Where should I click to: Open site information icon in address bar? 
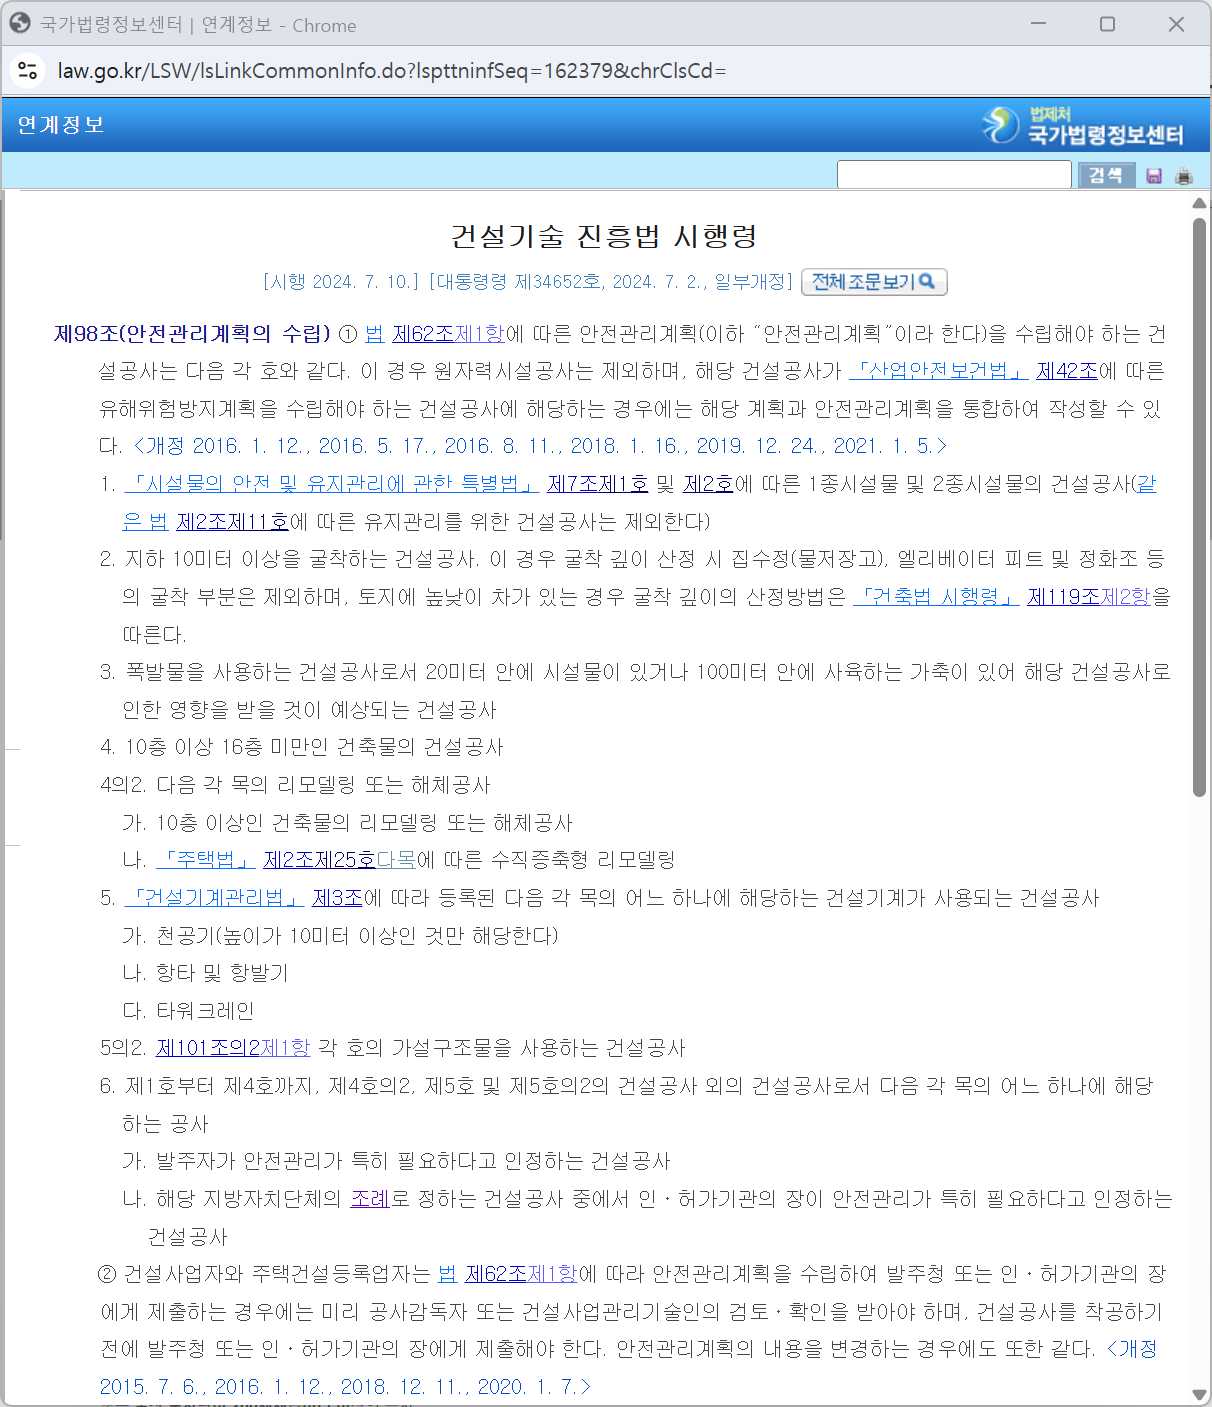[x=28, y=71]
